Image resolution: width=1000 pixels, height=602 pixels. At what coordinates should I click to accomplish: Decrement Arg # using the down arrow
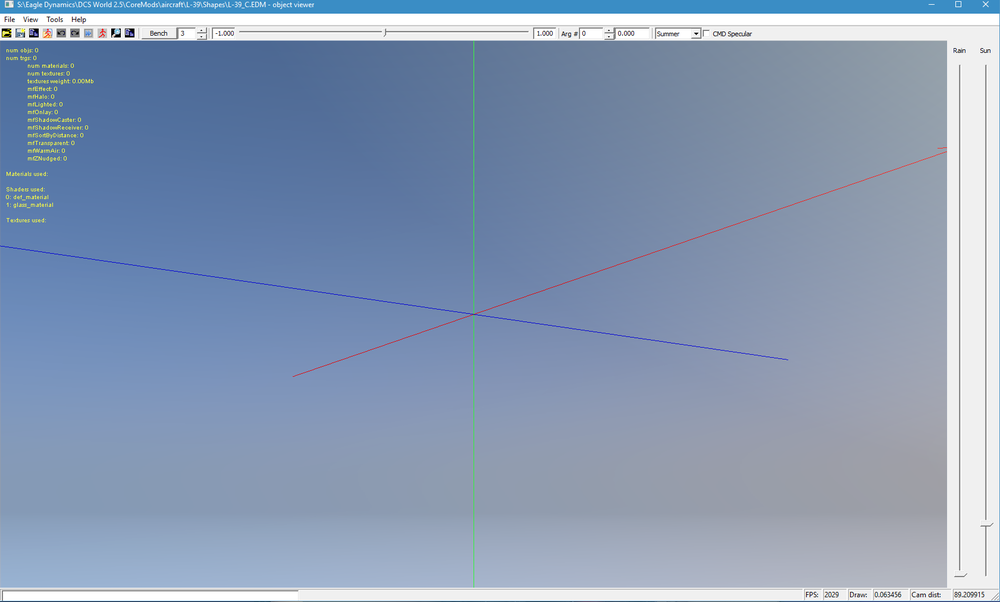tap(609, 36)
